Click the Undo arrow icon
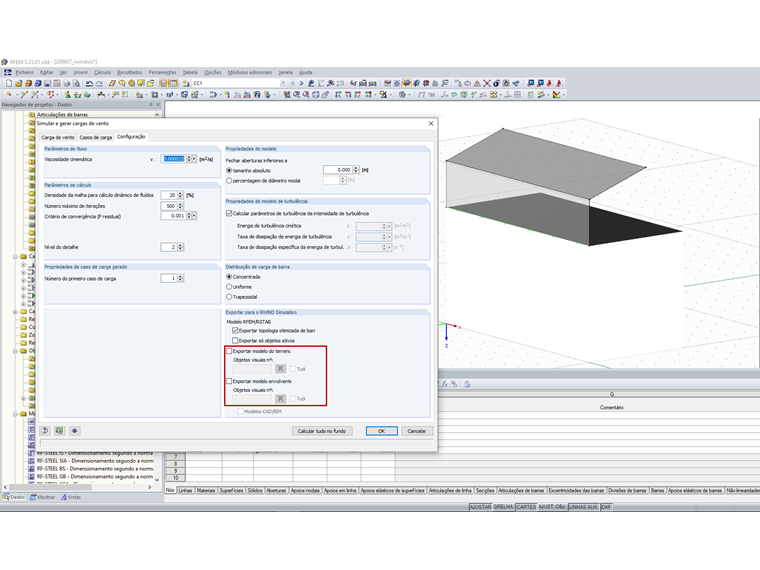 (x=89, y=83)
